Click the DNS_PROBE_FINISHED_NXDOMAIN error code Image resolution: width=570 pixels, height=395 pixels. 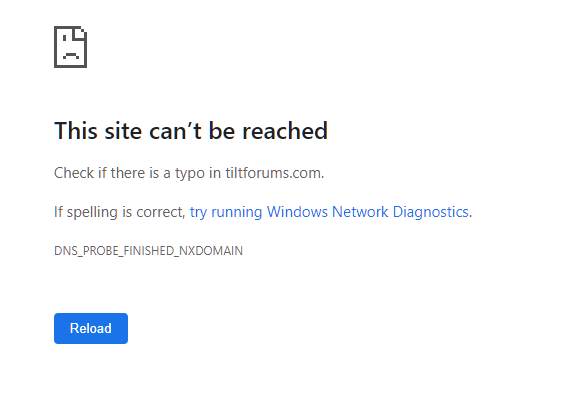(x=148, y=251)
